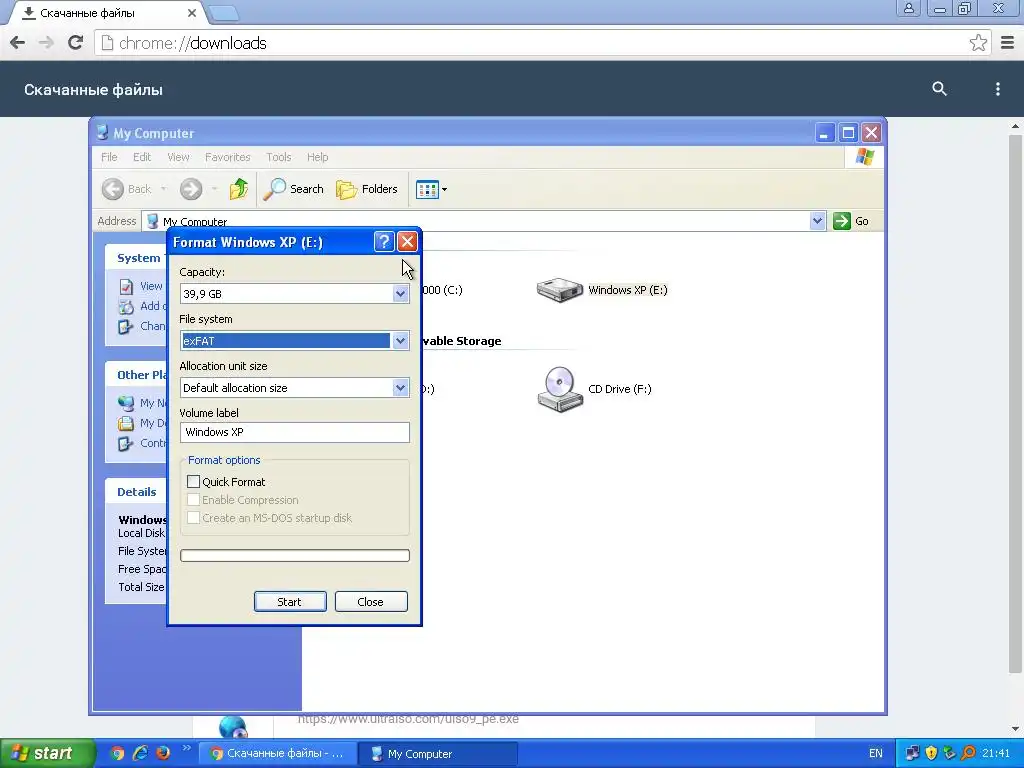
Task: Open File menu in My Computer
Action: (x=109, y=157)
